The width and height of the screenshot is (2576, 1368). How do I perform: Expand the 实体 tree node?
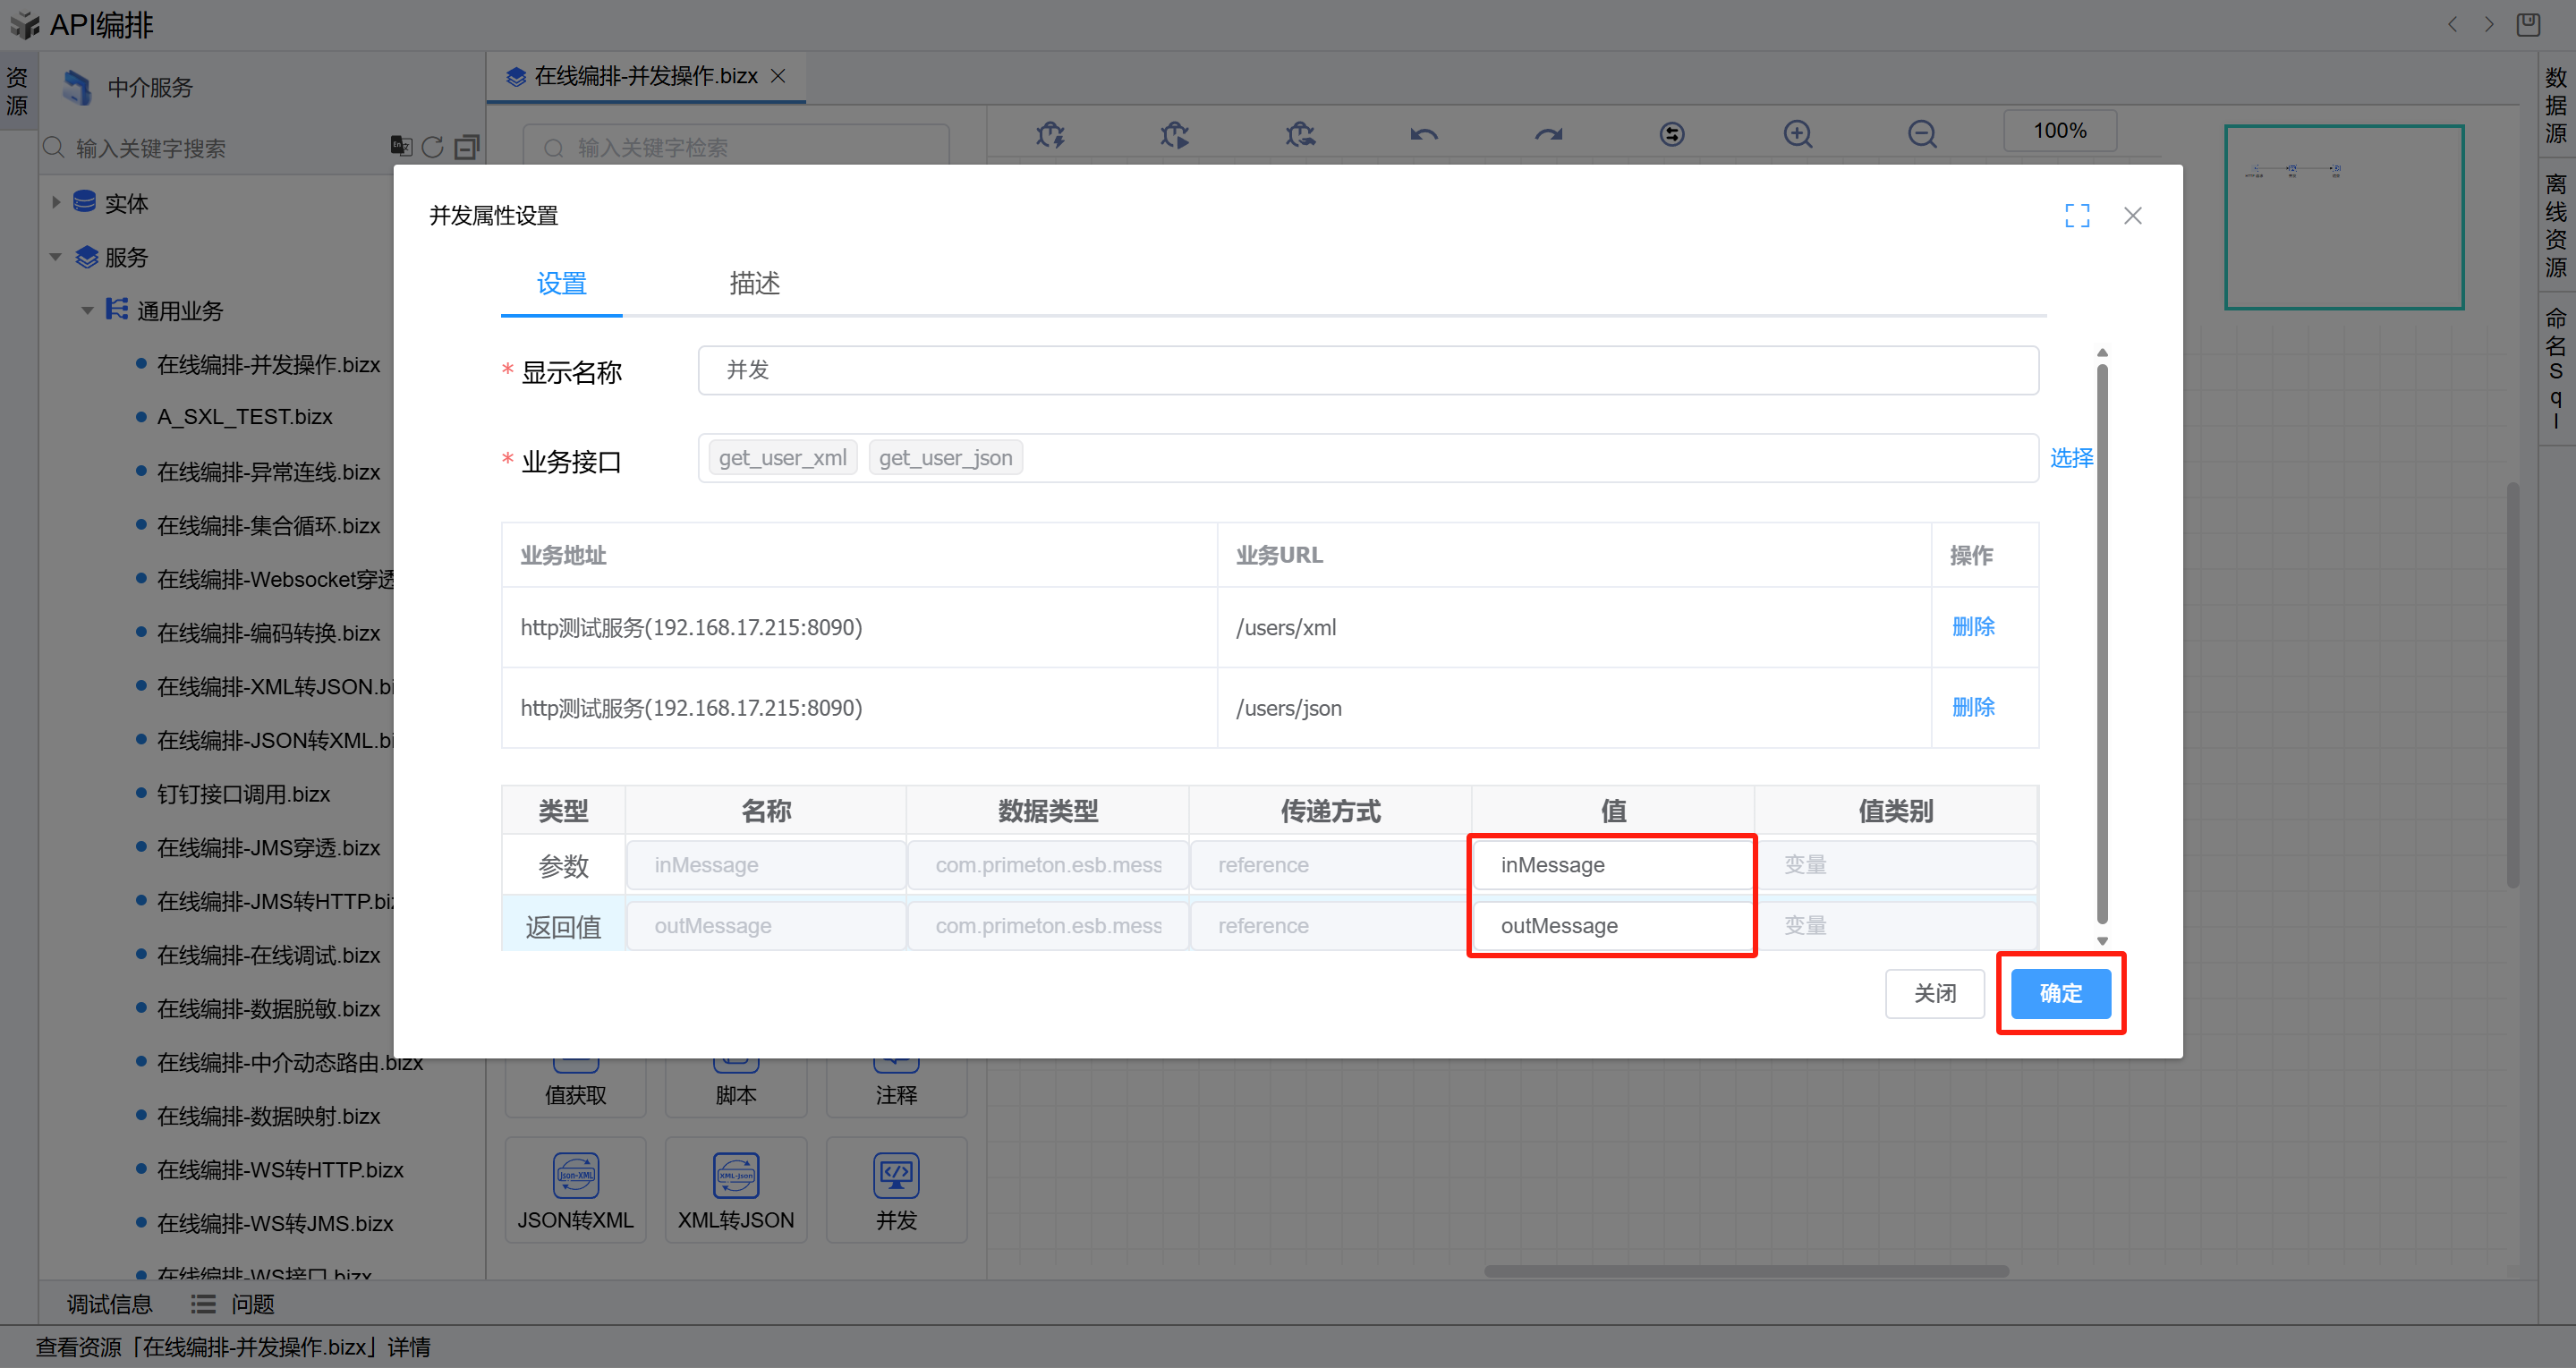coord(56,202)
